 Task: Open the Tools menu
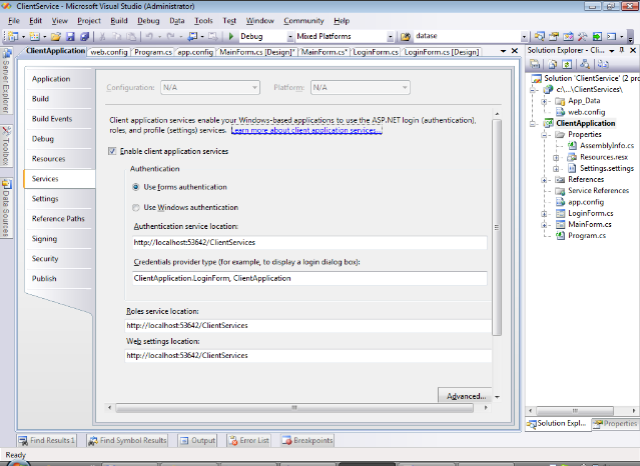pos(203,21)
